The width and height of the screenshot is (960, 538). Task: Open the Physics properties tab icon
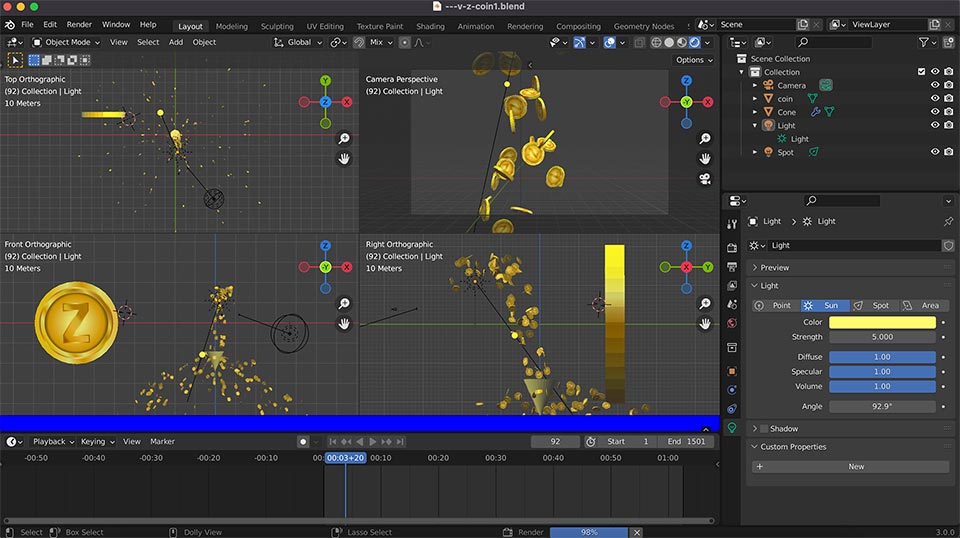pyautogui.click(x=732, y=389)
